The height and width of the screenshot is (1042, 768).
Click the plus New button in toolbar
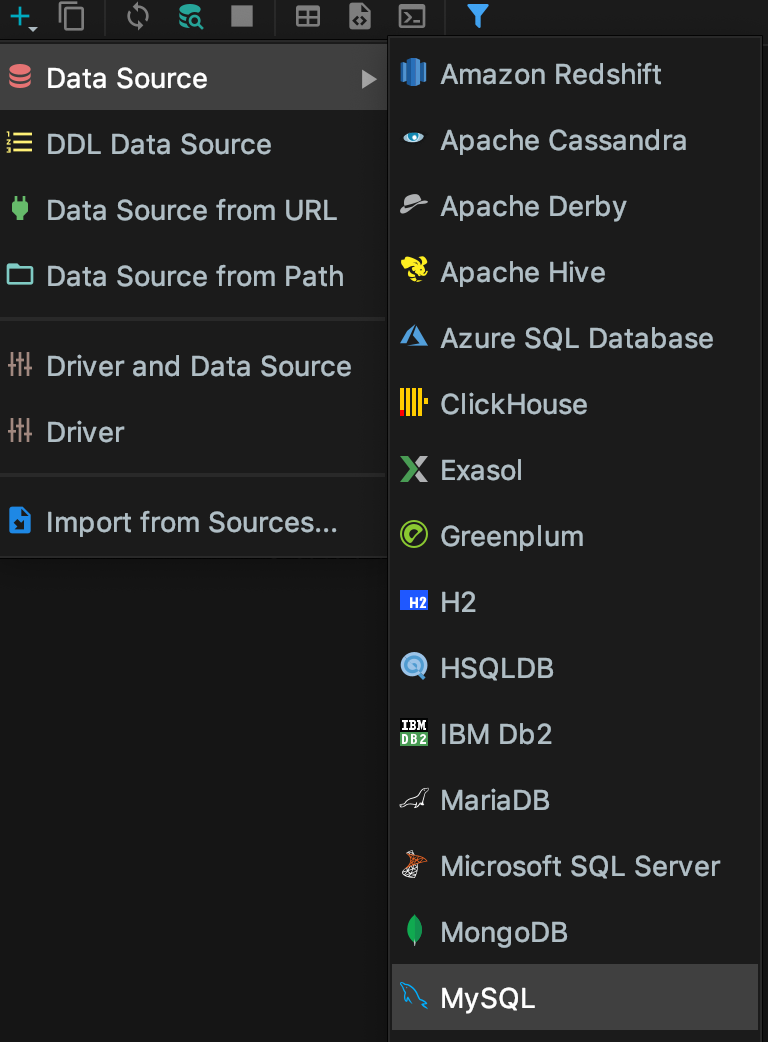tap(23, 17)
